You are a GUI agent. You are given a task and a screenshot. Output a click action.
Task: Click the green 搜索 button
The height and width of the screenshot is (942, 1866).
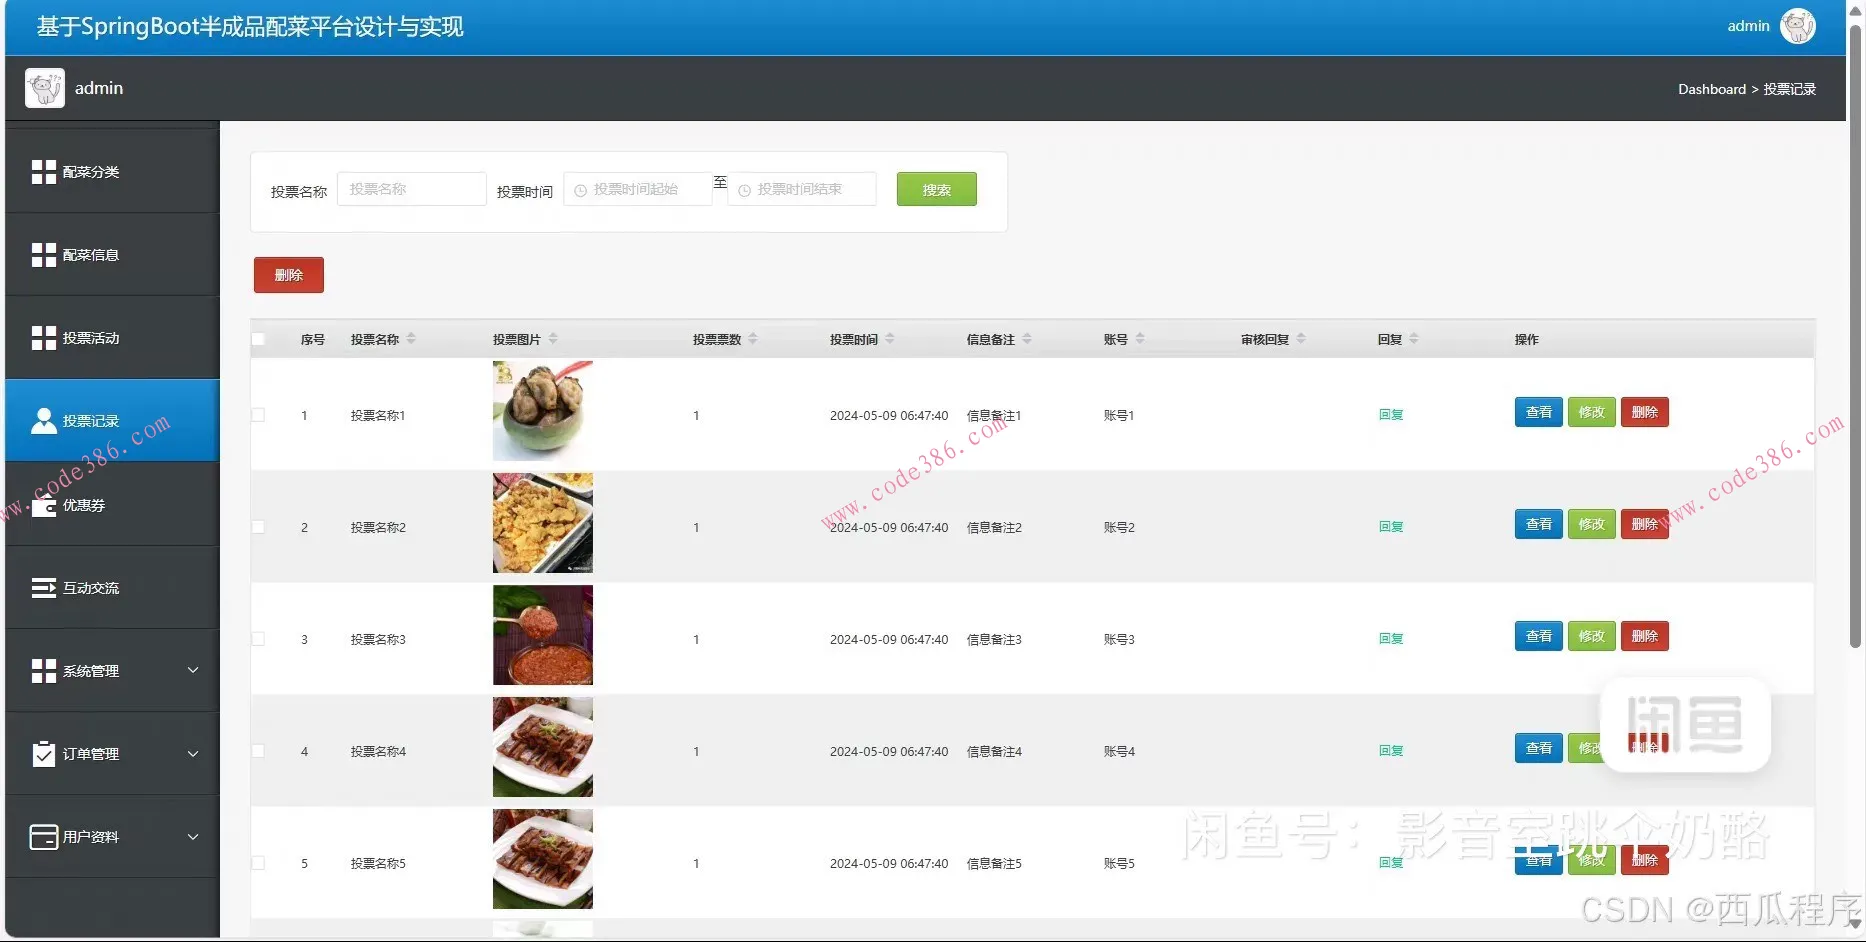tap(936, 188)
